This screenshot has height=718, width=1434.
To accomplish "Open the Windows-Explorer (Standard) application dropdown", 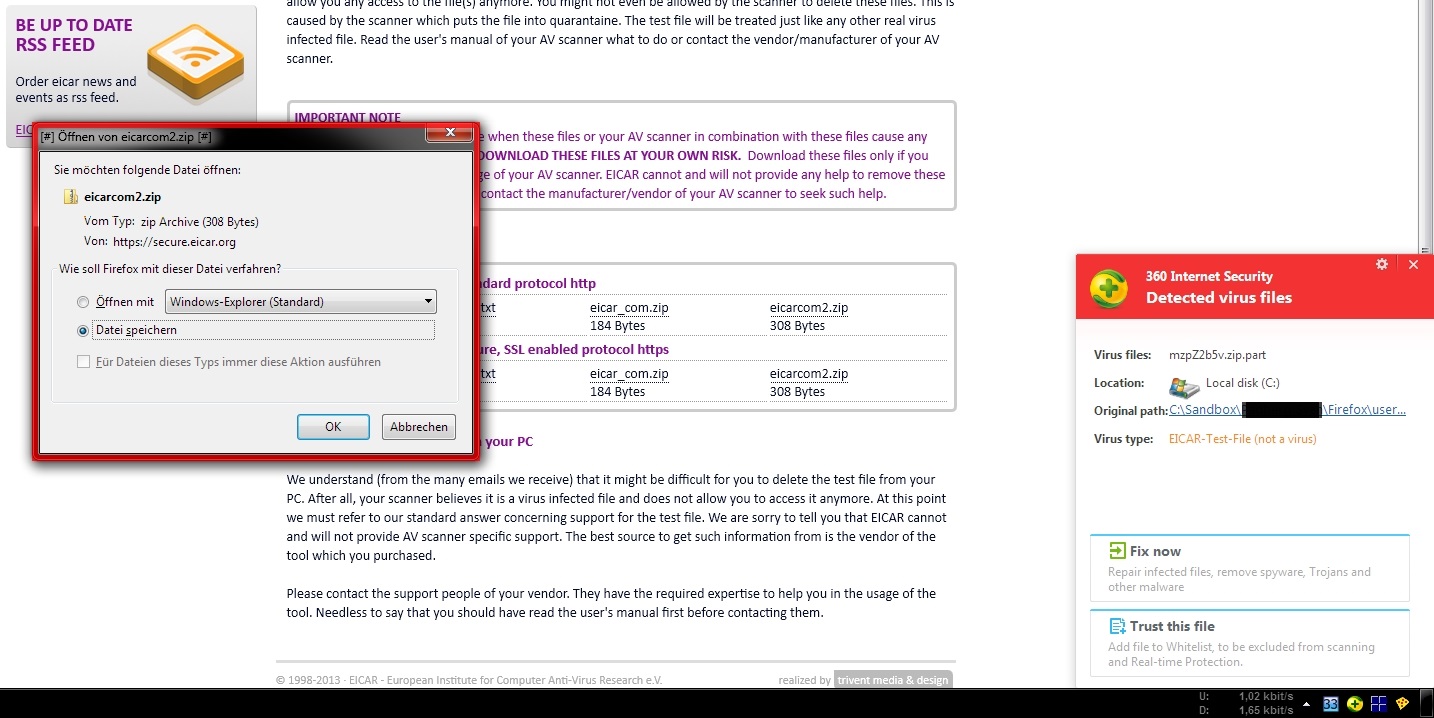I will (301, 301).
